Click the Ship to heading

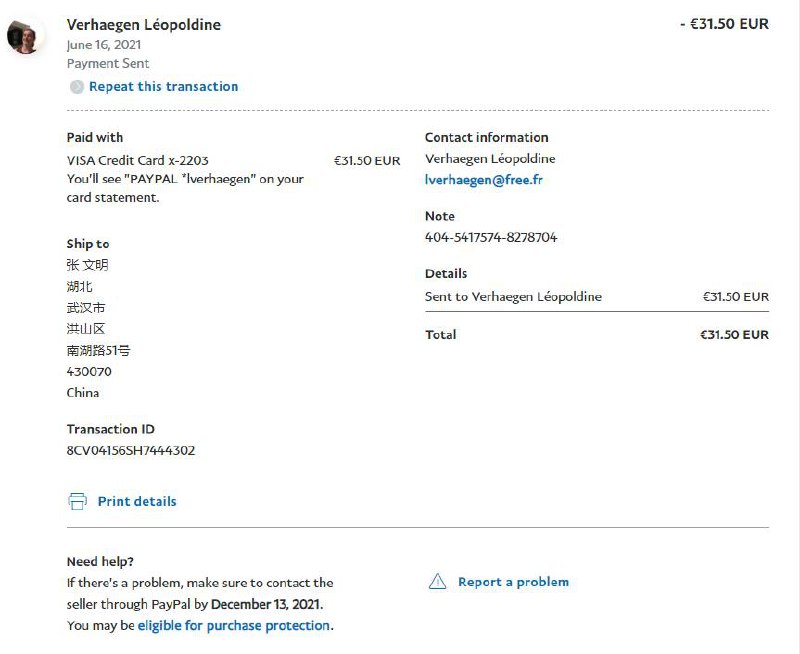(x=88, y=244)
